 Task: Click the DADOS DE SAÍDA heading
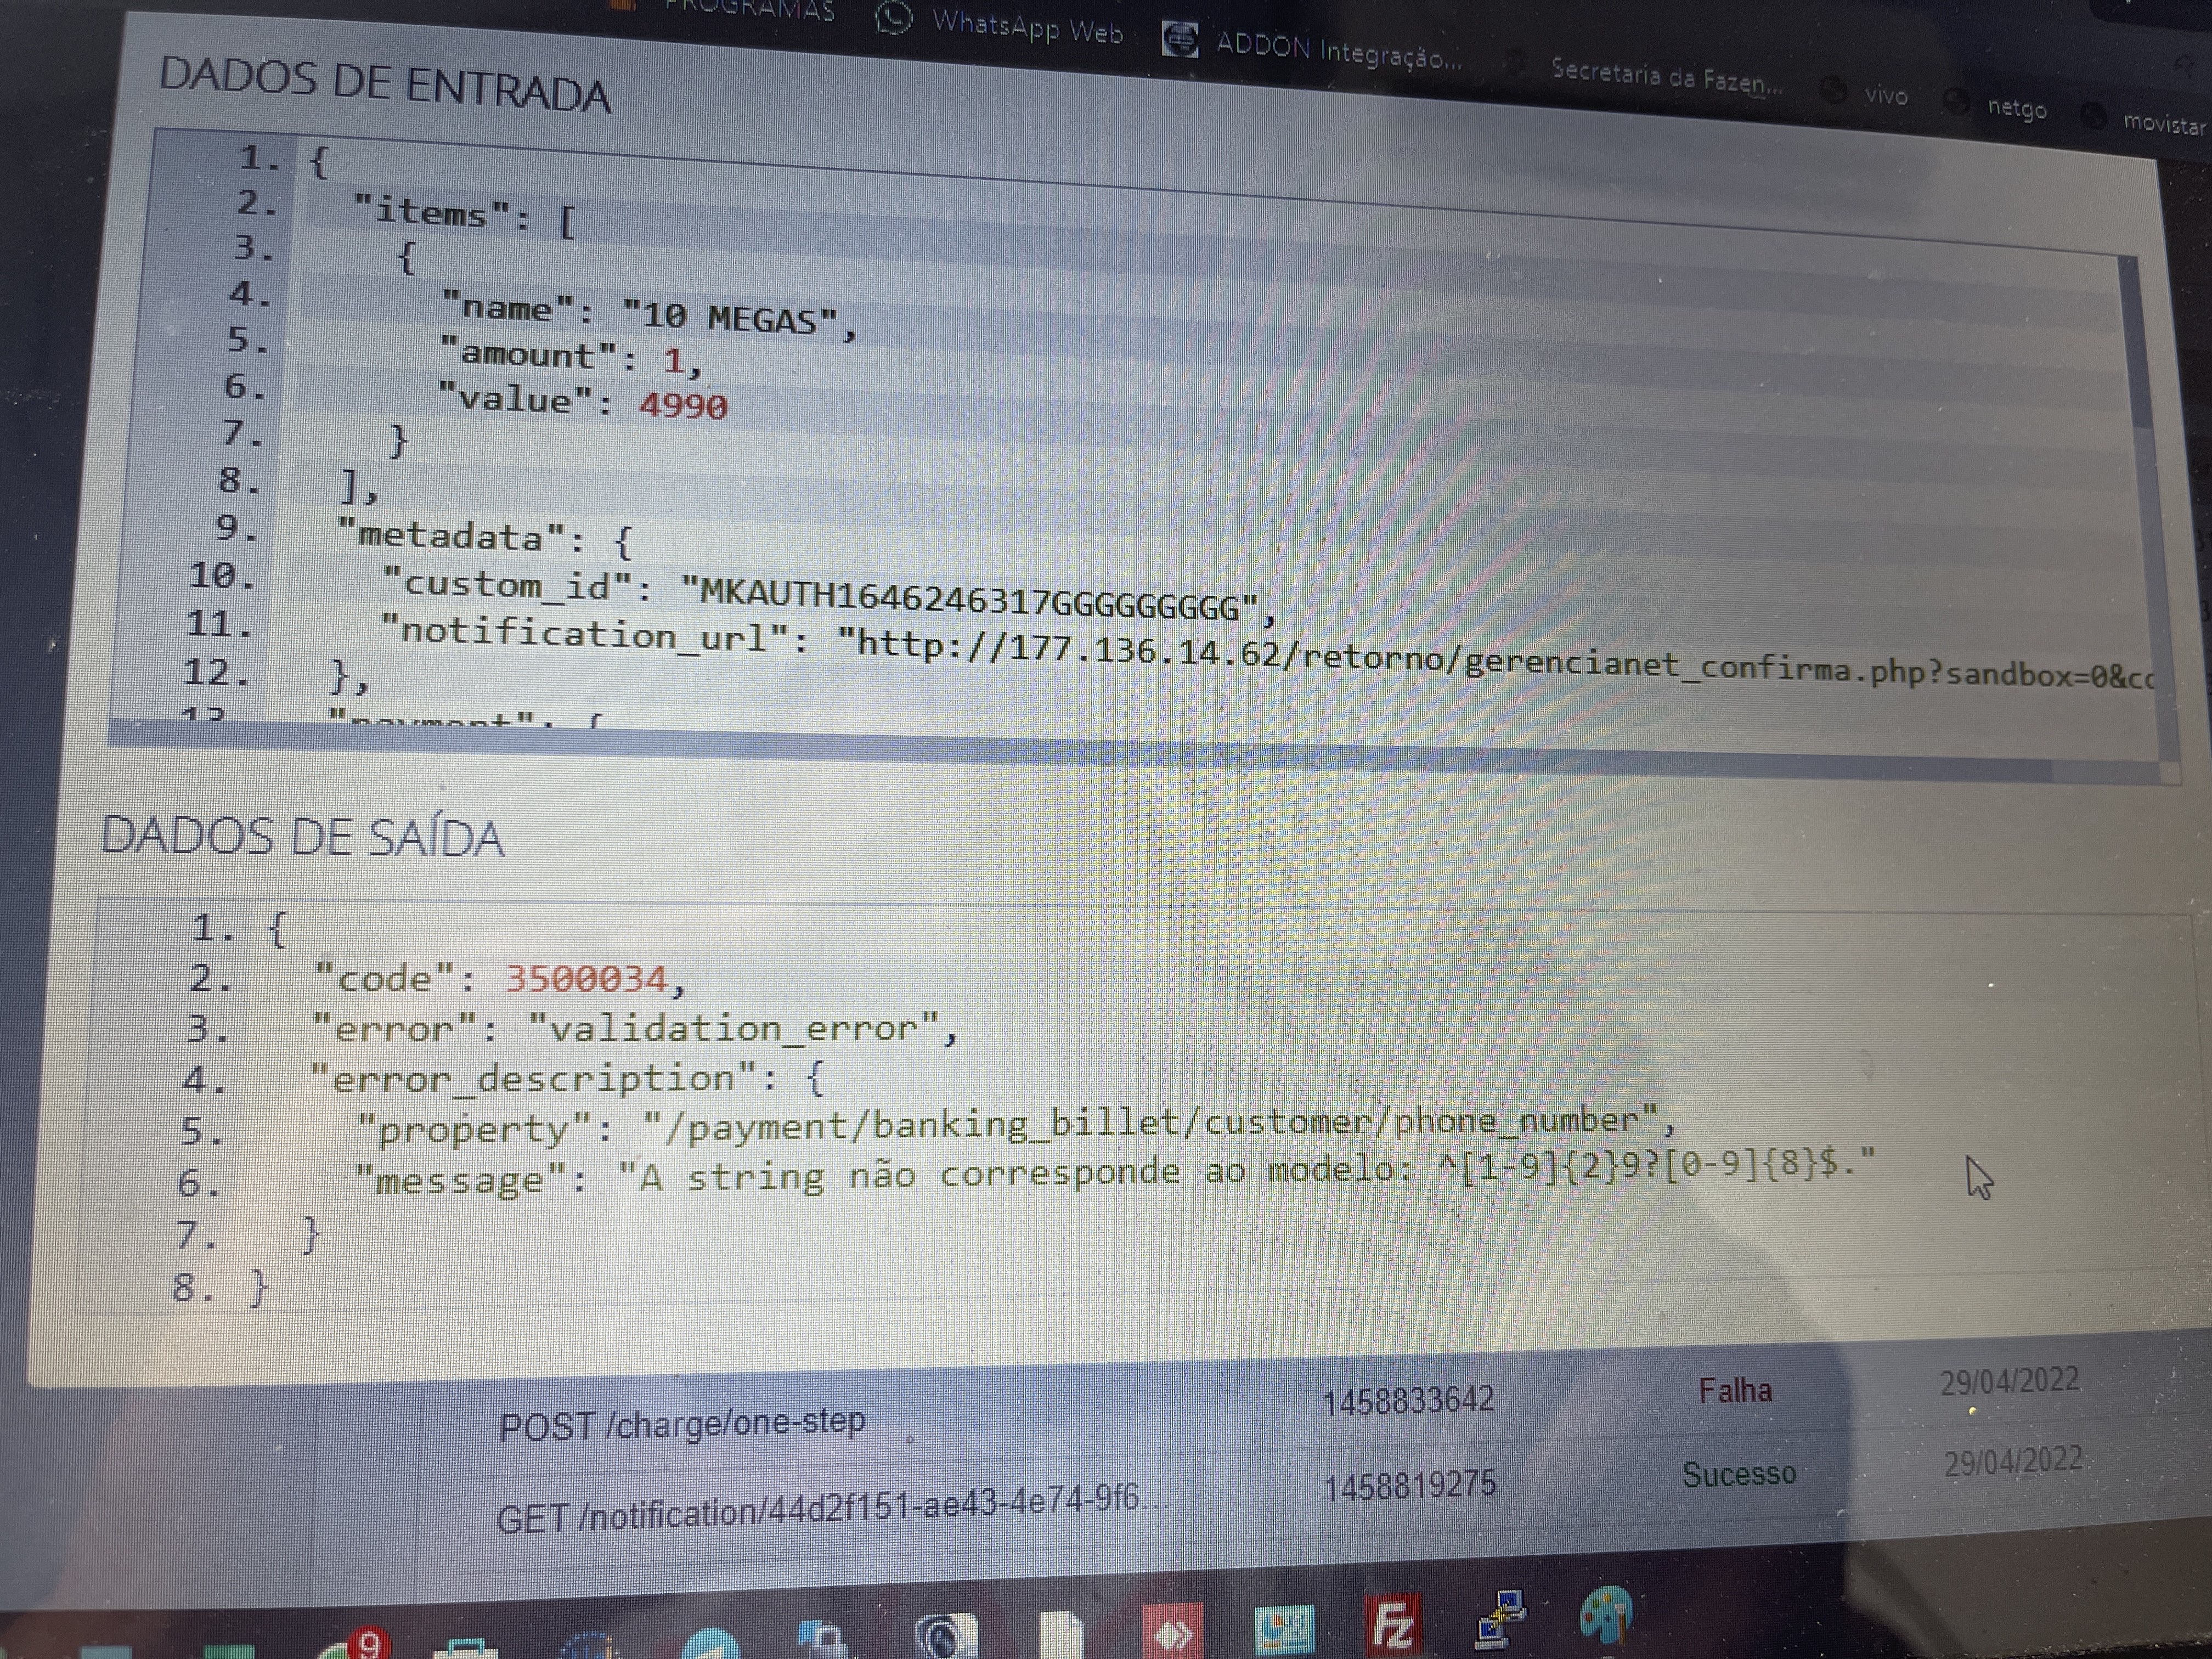[x=302, y=836]
